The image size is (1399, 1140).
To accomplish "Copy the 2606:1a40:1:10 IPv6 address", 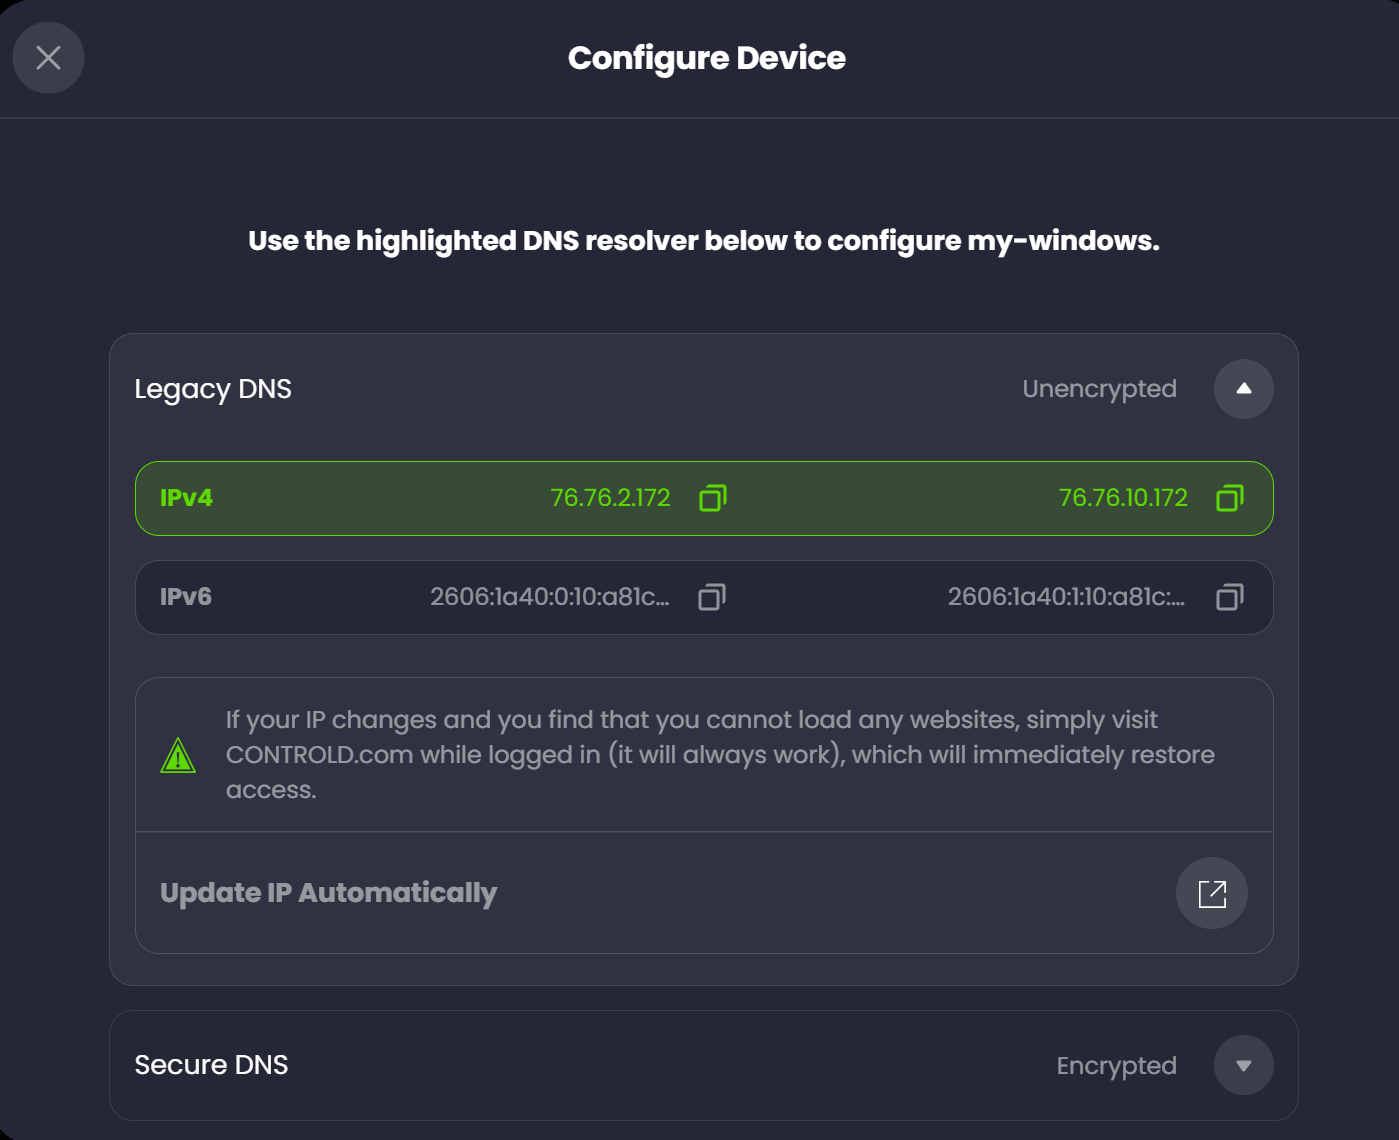I will [x=1230, y=597].
